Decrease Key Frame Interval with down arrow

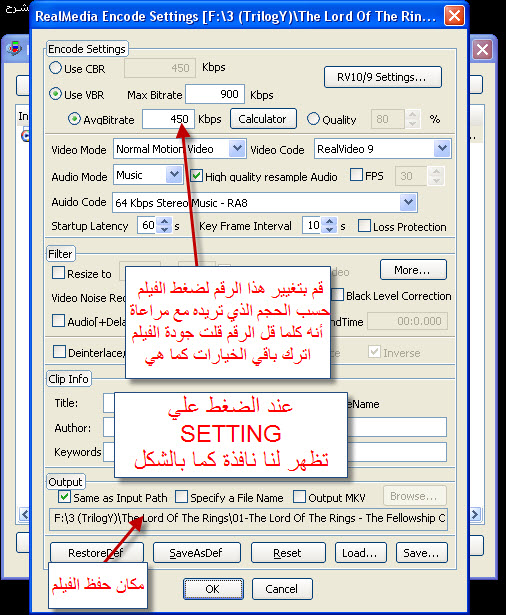click(329, 230)
